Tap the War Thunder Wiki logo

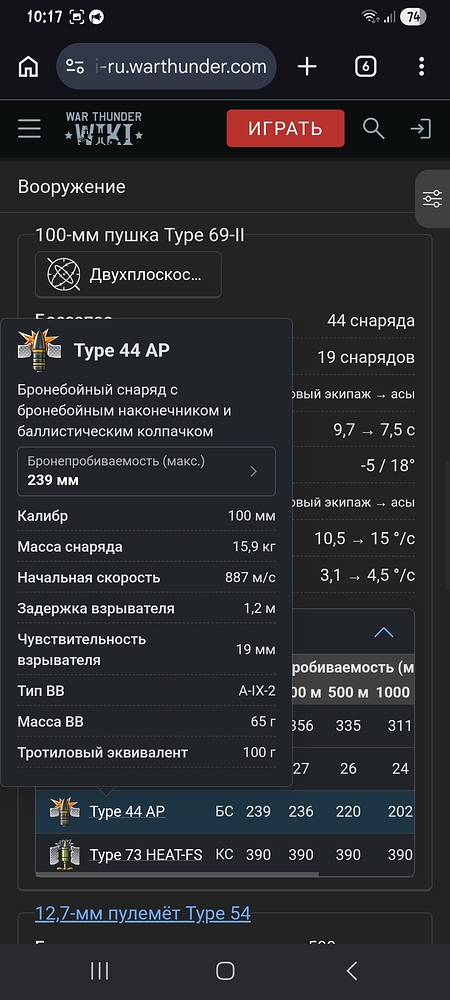click(x=104, y=128)
